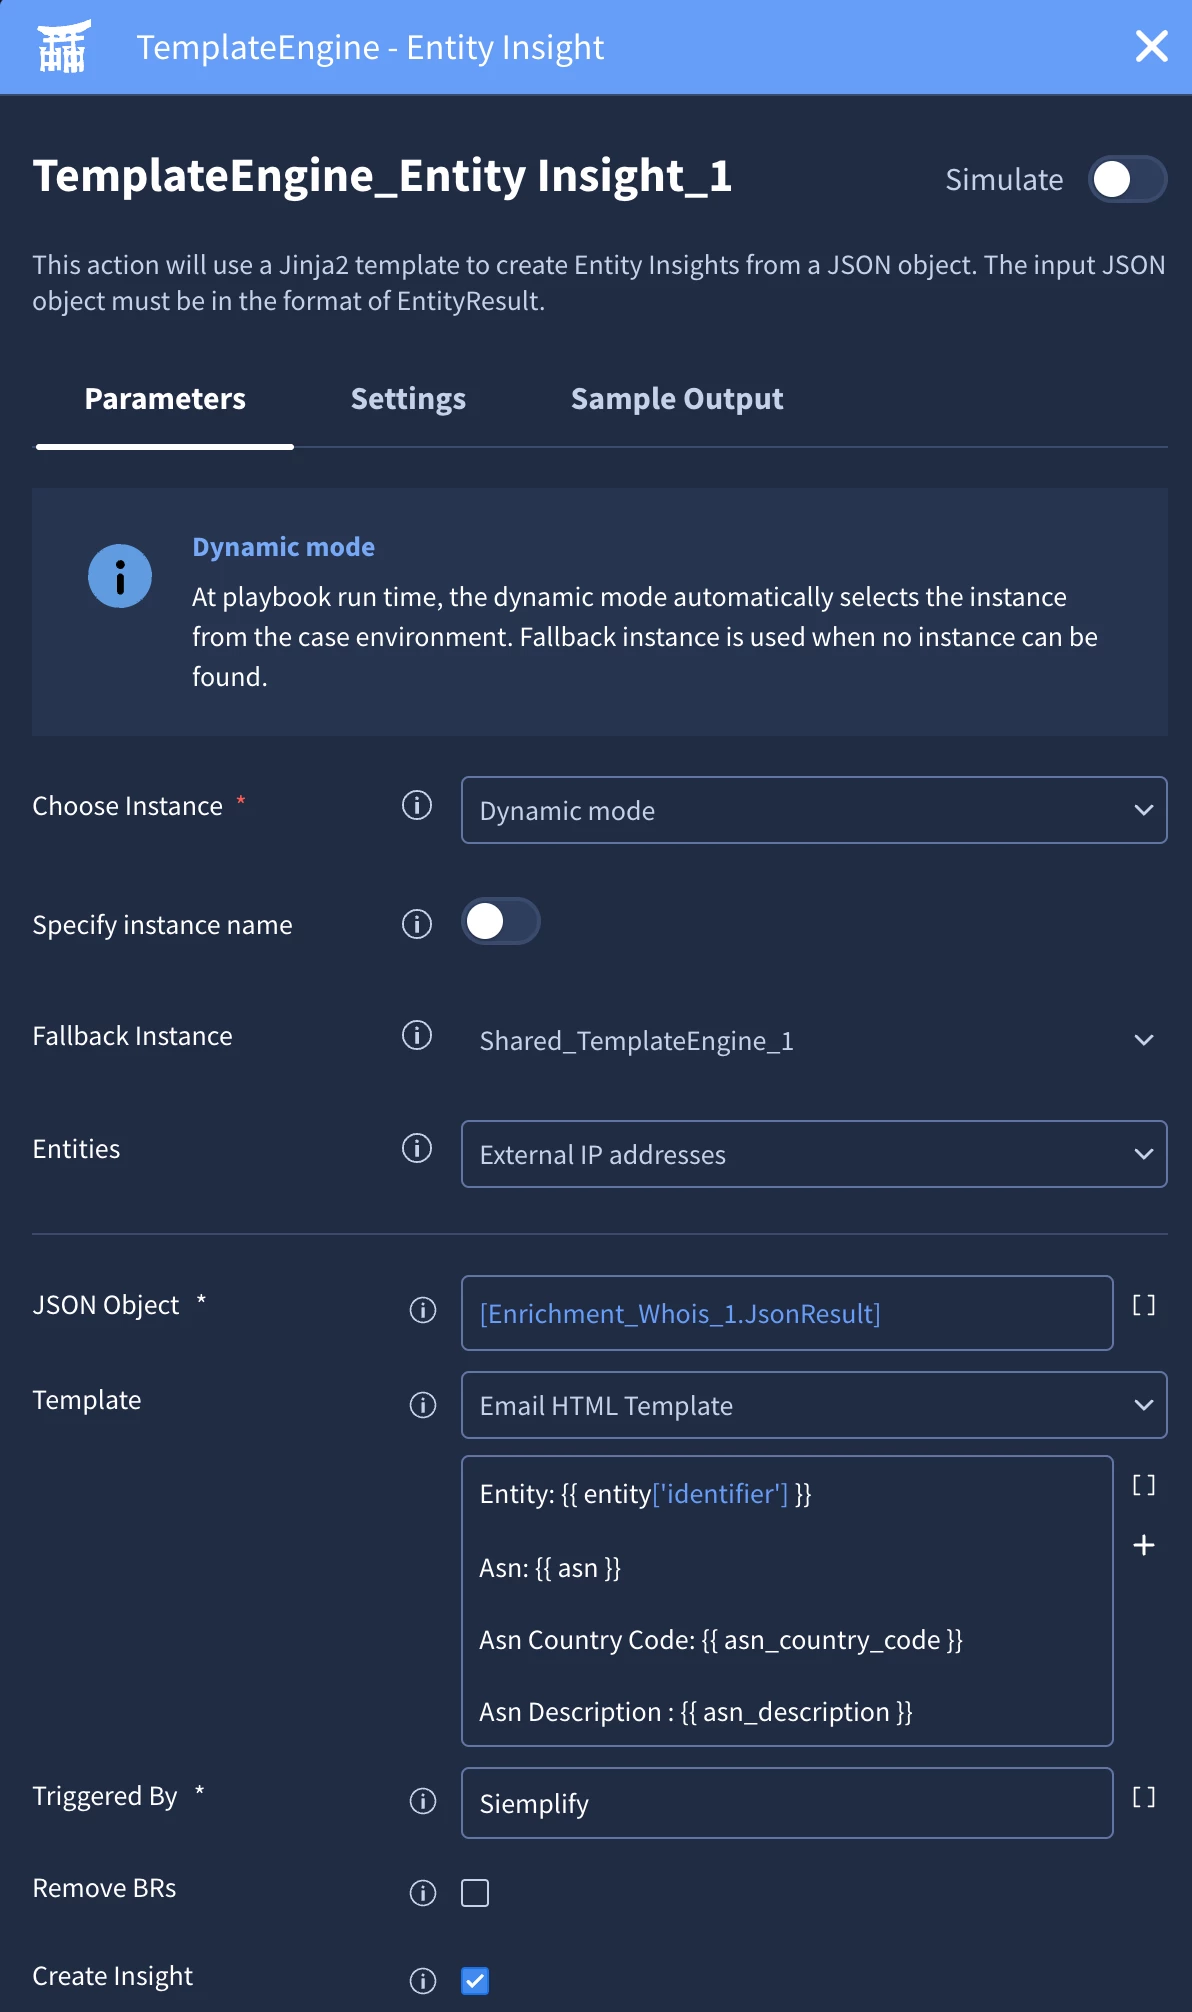
Task: Switch to the Parameters tab
Action: tap(165, 399)
